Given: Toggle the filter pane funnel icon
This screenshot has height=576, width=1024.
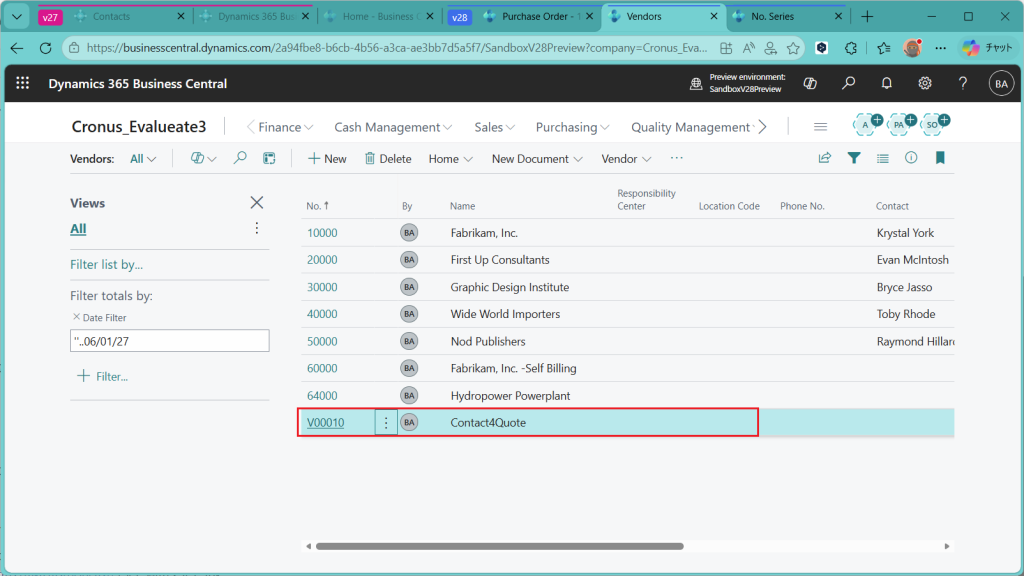Looking at the screenshot, I should 854,158.
